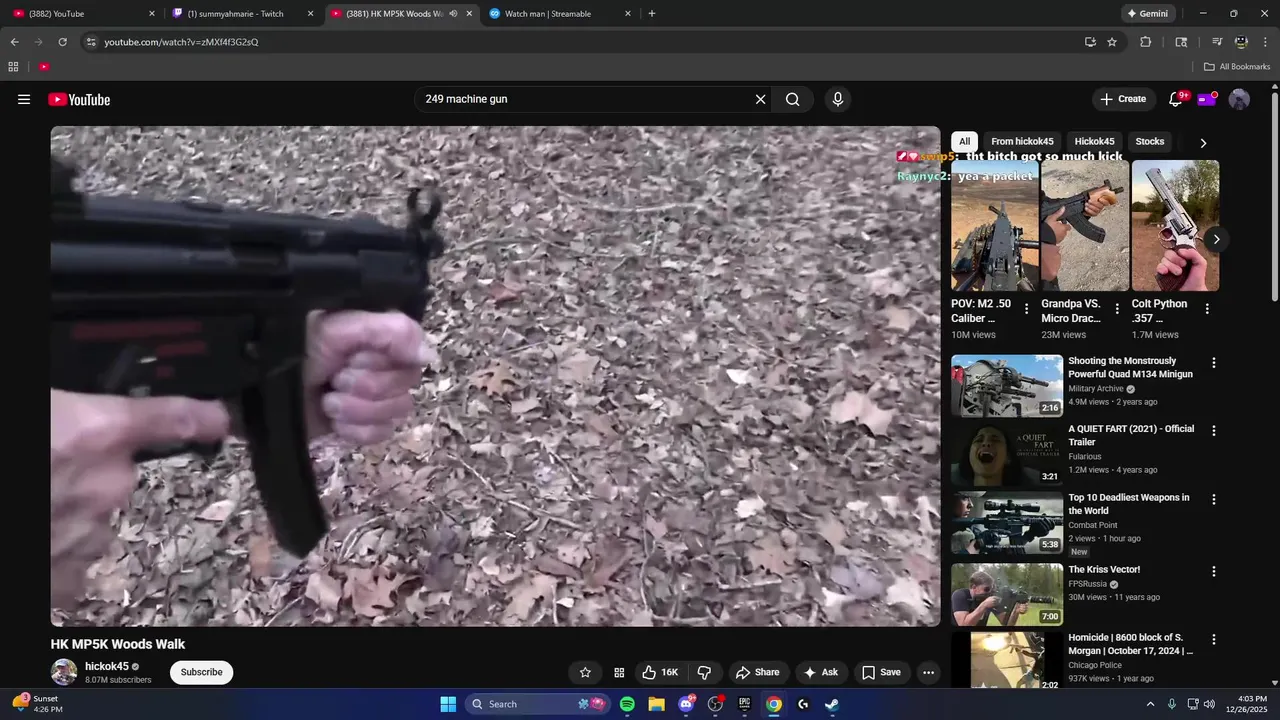
Task: Open options for POV: M2 .50 Caliber short
Action: click(x=1026, y=309)
